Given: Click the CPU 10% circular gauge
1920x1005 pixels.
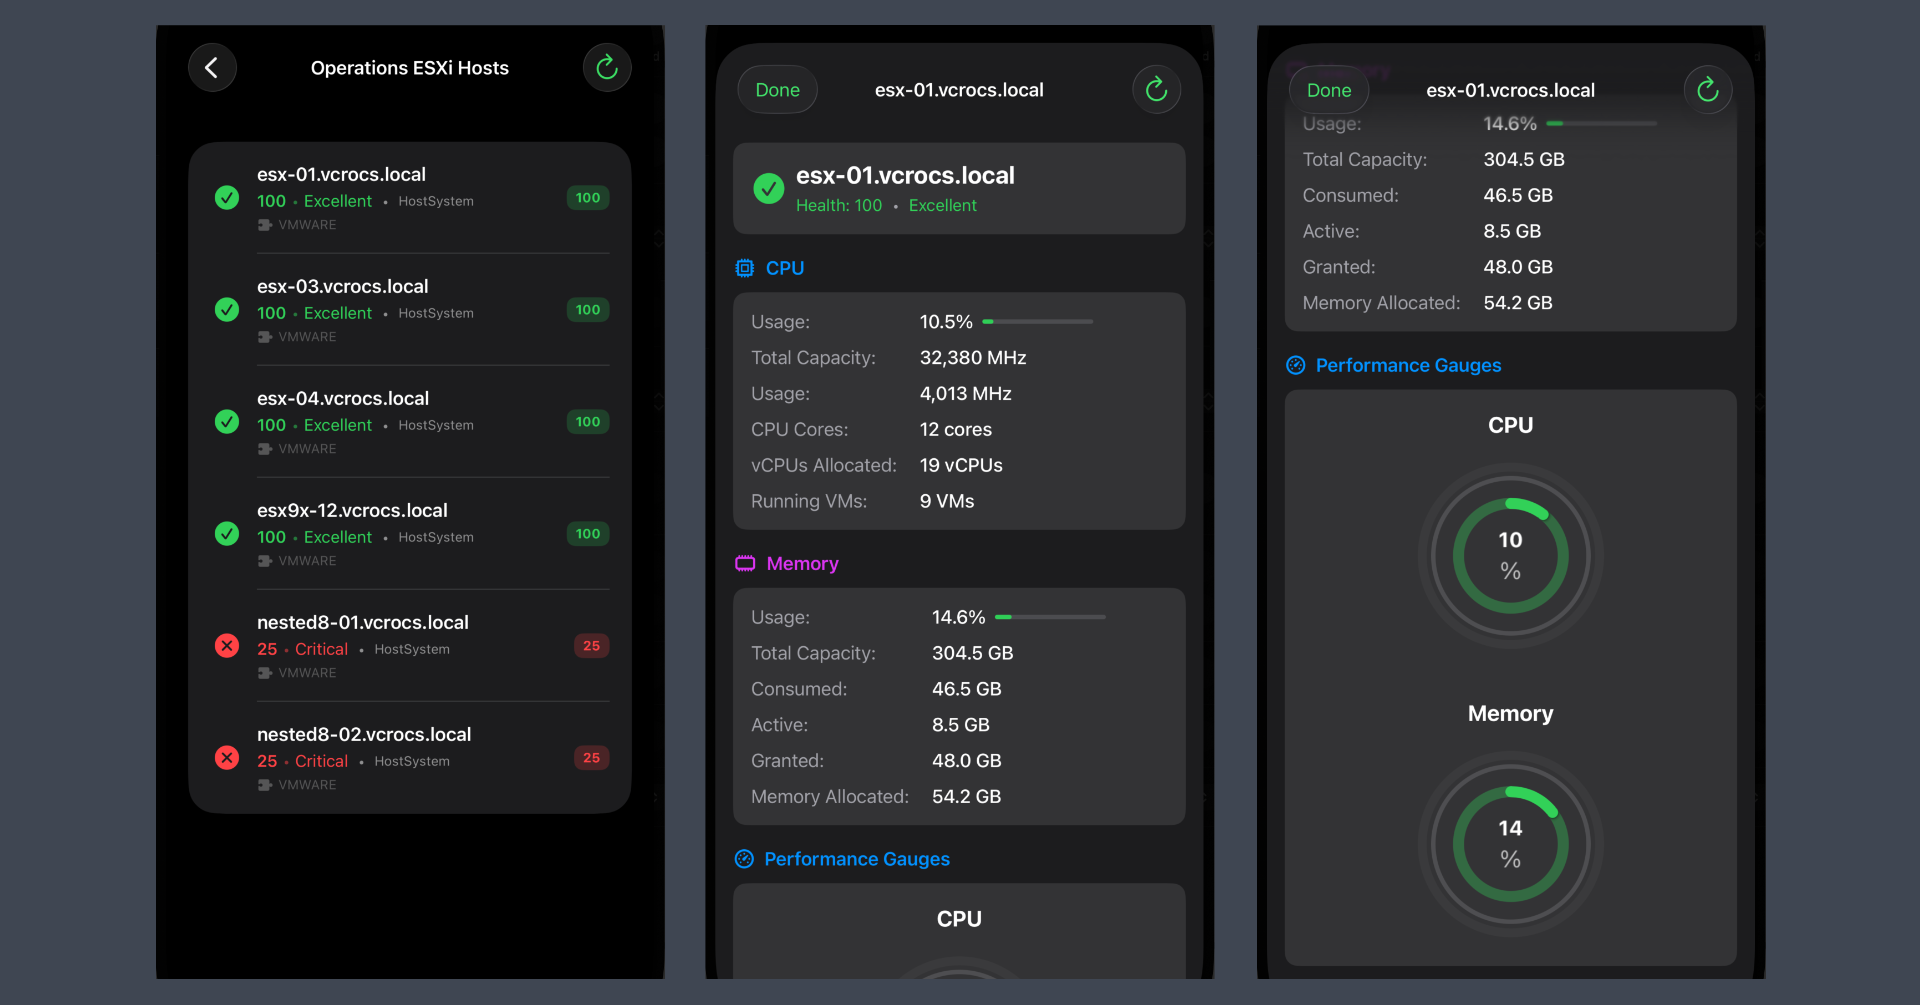Looking at the screenshot, I should point(1510,555).
